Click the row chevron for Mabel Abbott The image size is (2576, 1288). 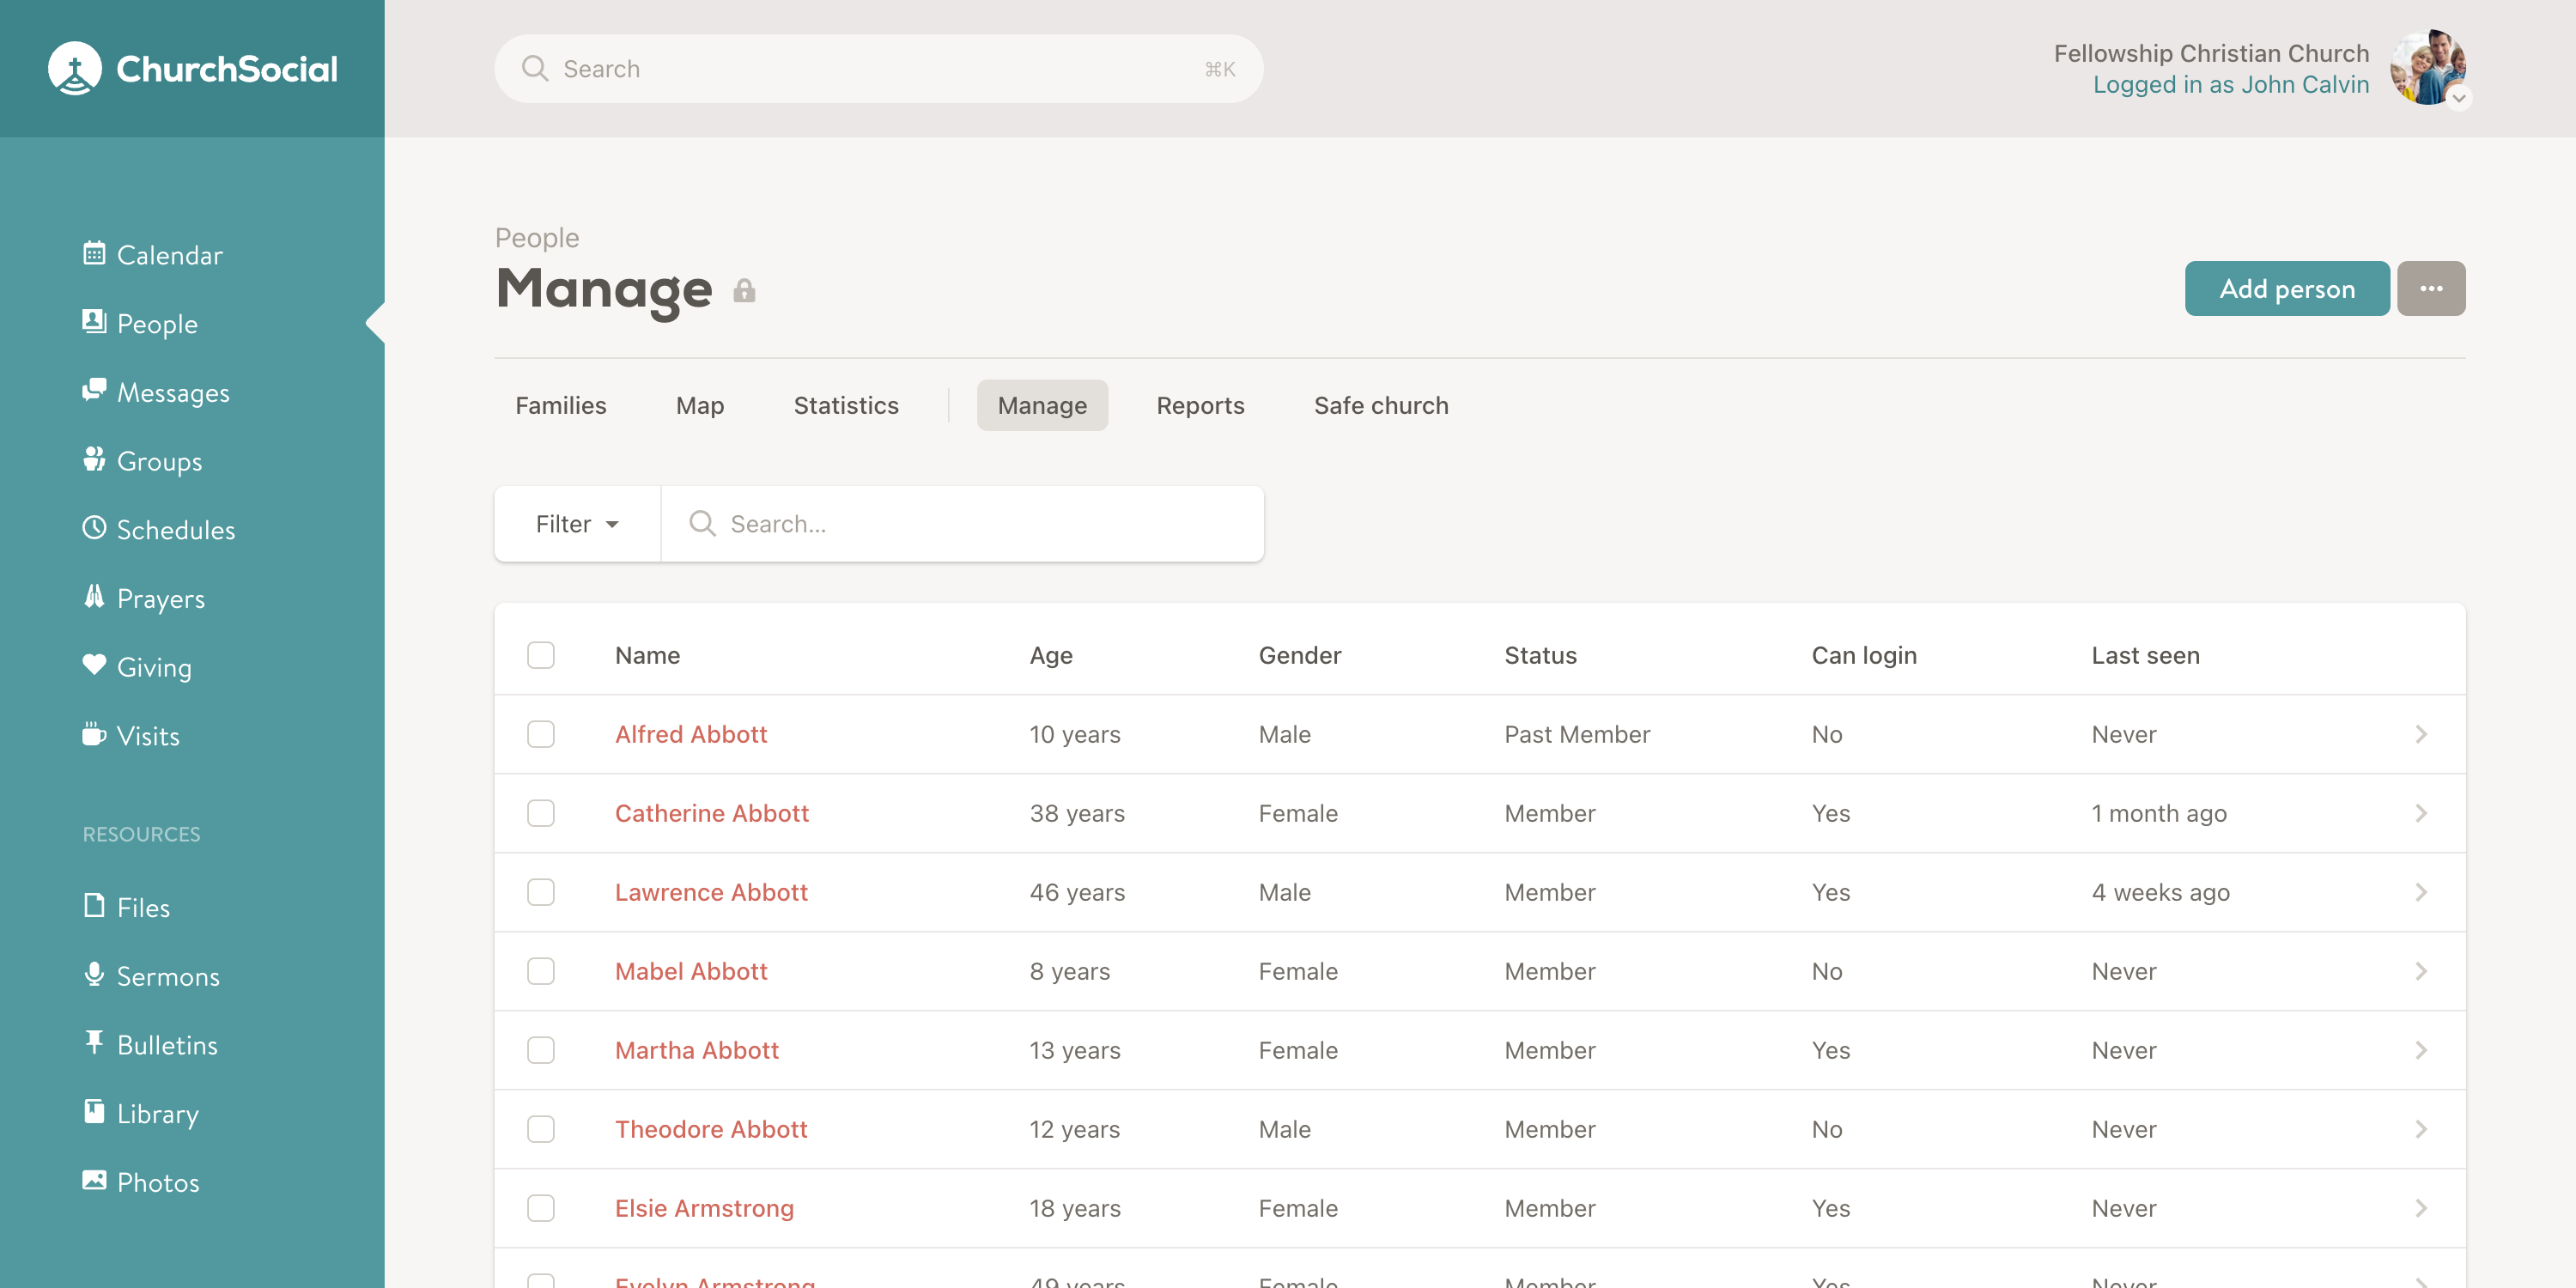[x=2421, y=971]
